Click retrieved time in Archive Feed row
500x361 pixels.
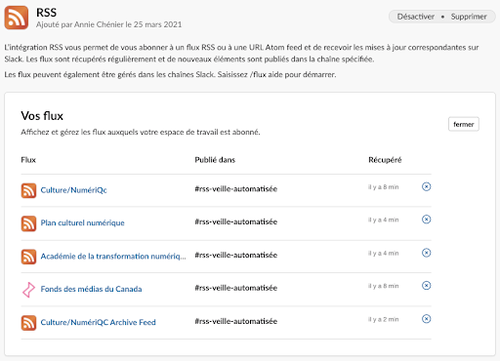[384, 319]
